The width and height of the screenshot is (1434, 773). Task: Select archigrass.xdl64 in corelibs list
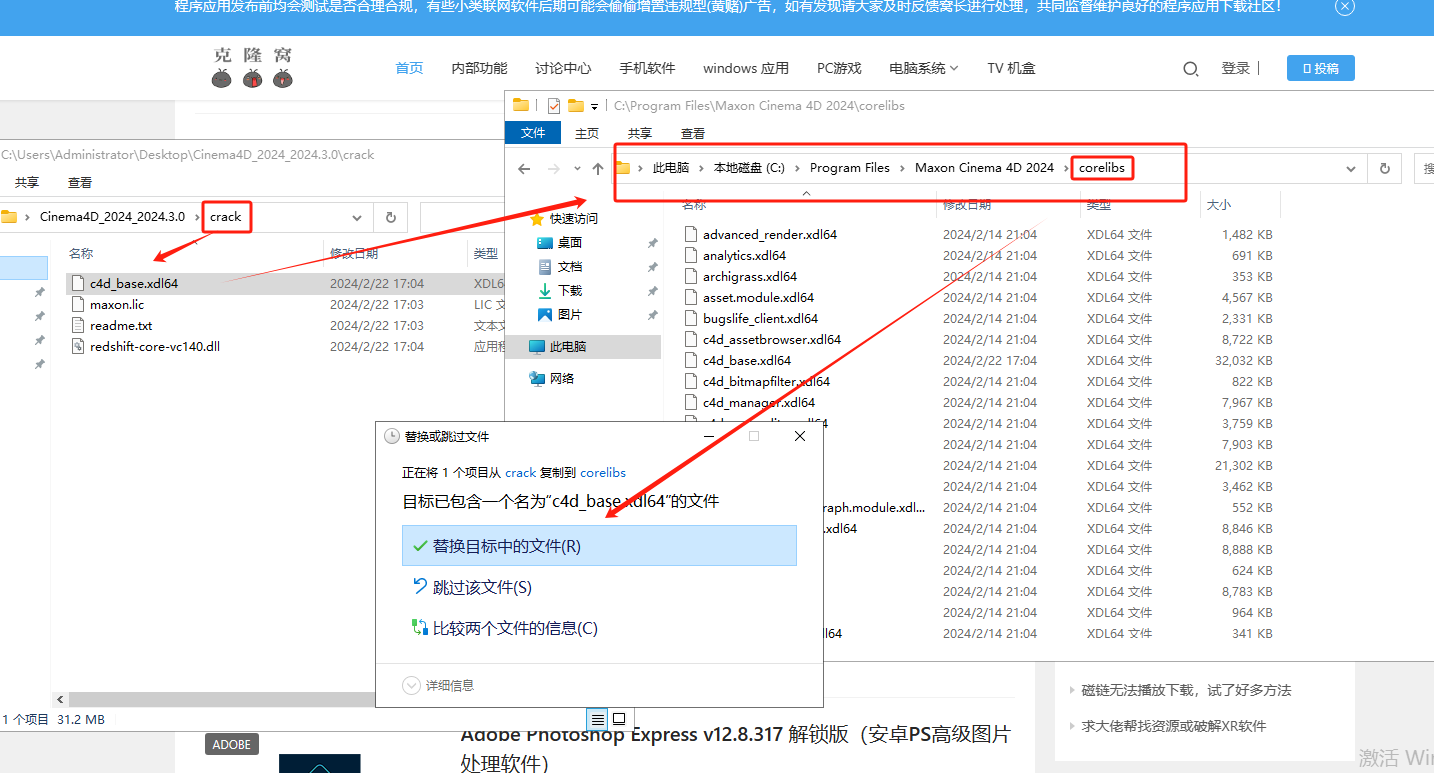point(750,276)
